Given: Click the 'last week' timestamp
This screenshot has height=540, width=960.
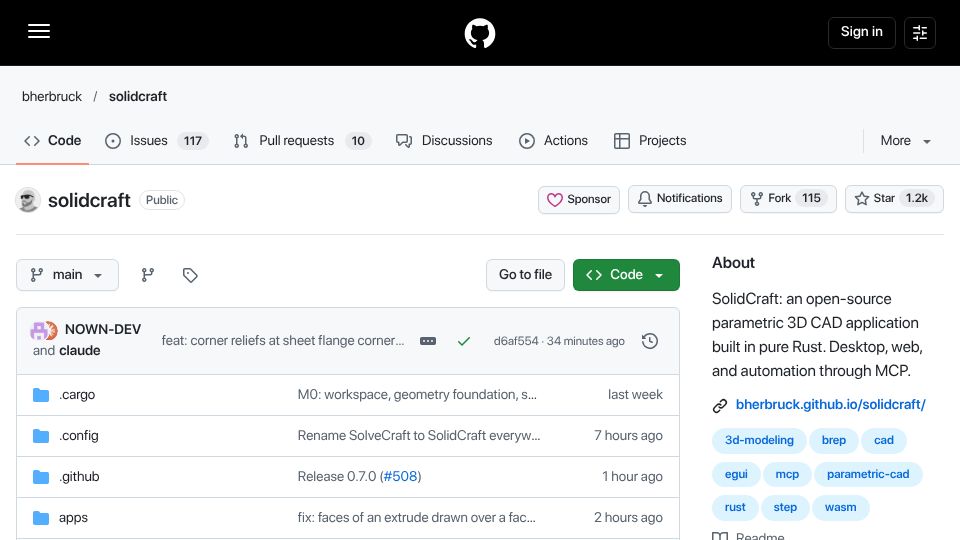Looking at the screenshot, I should click(635, 395).
